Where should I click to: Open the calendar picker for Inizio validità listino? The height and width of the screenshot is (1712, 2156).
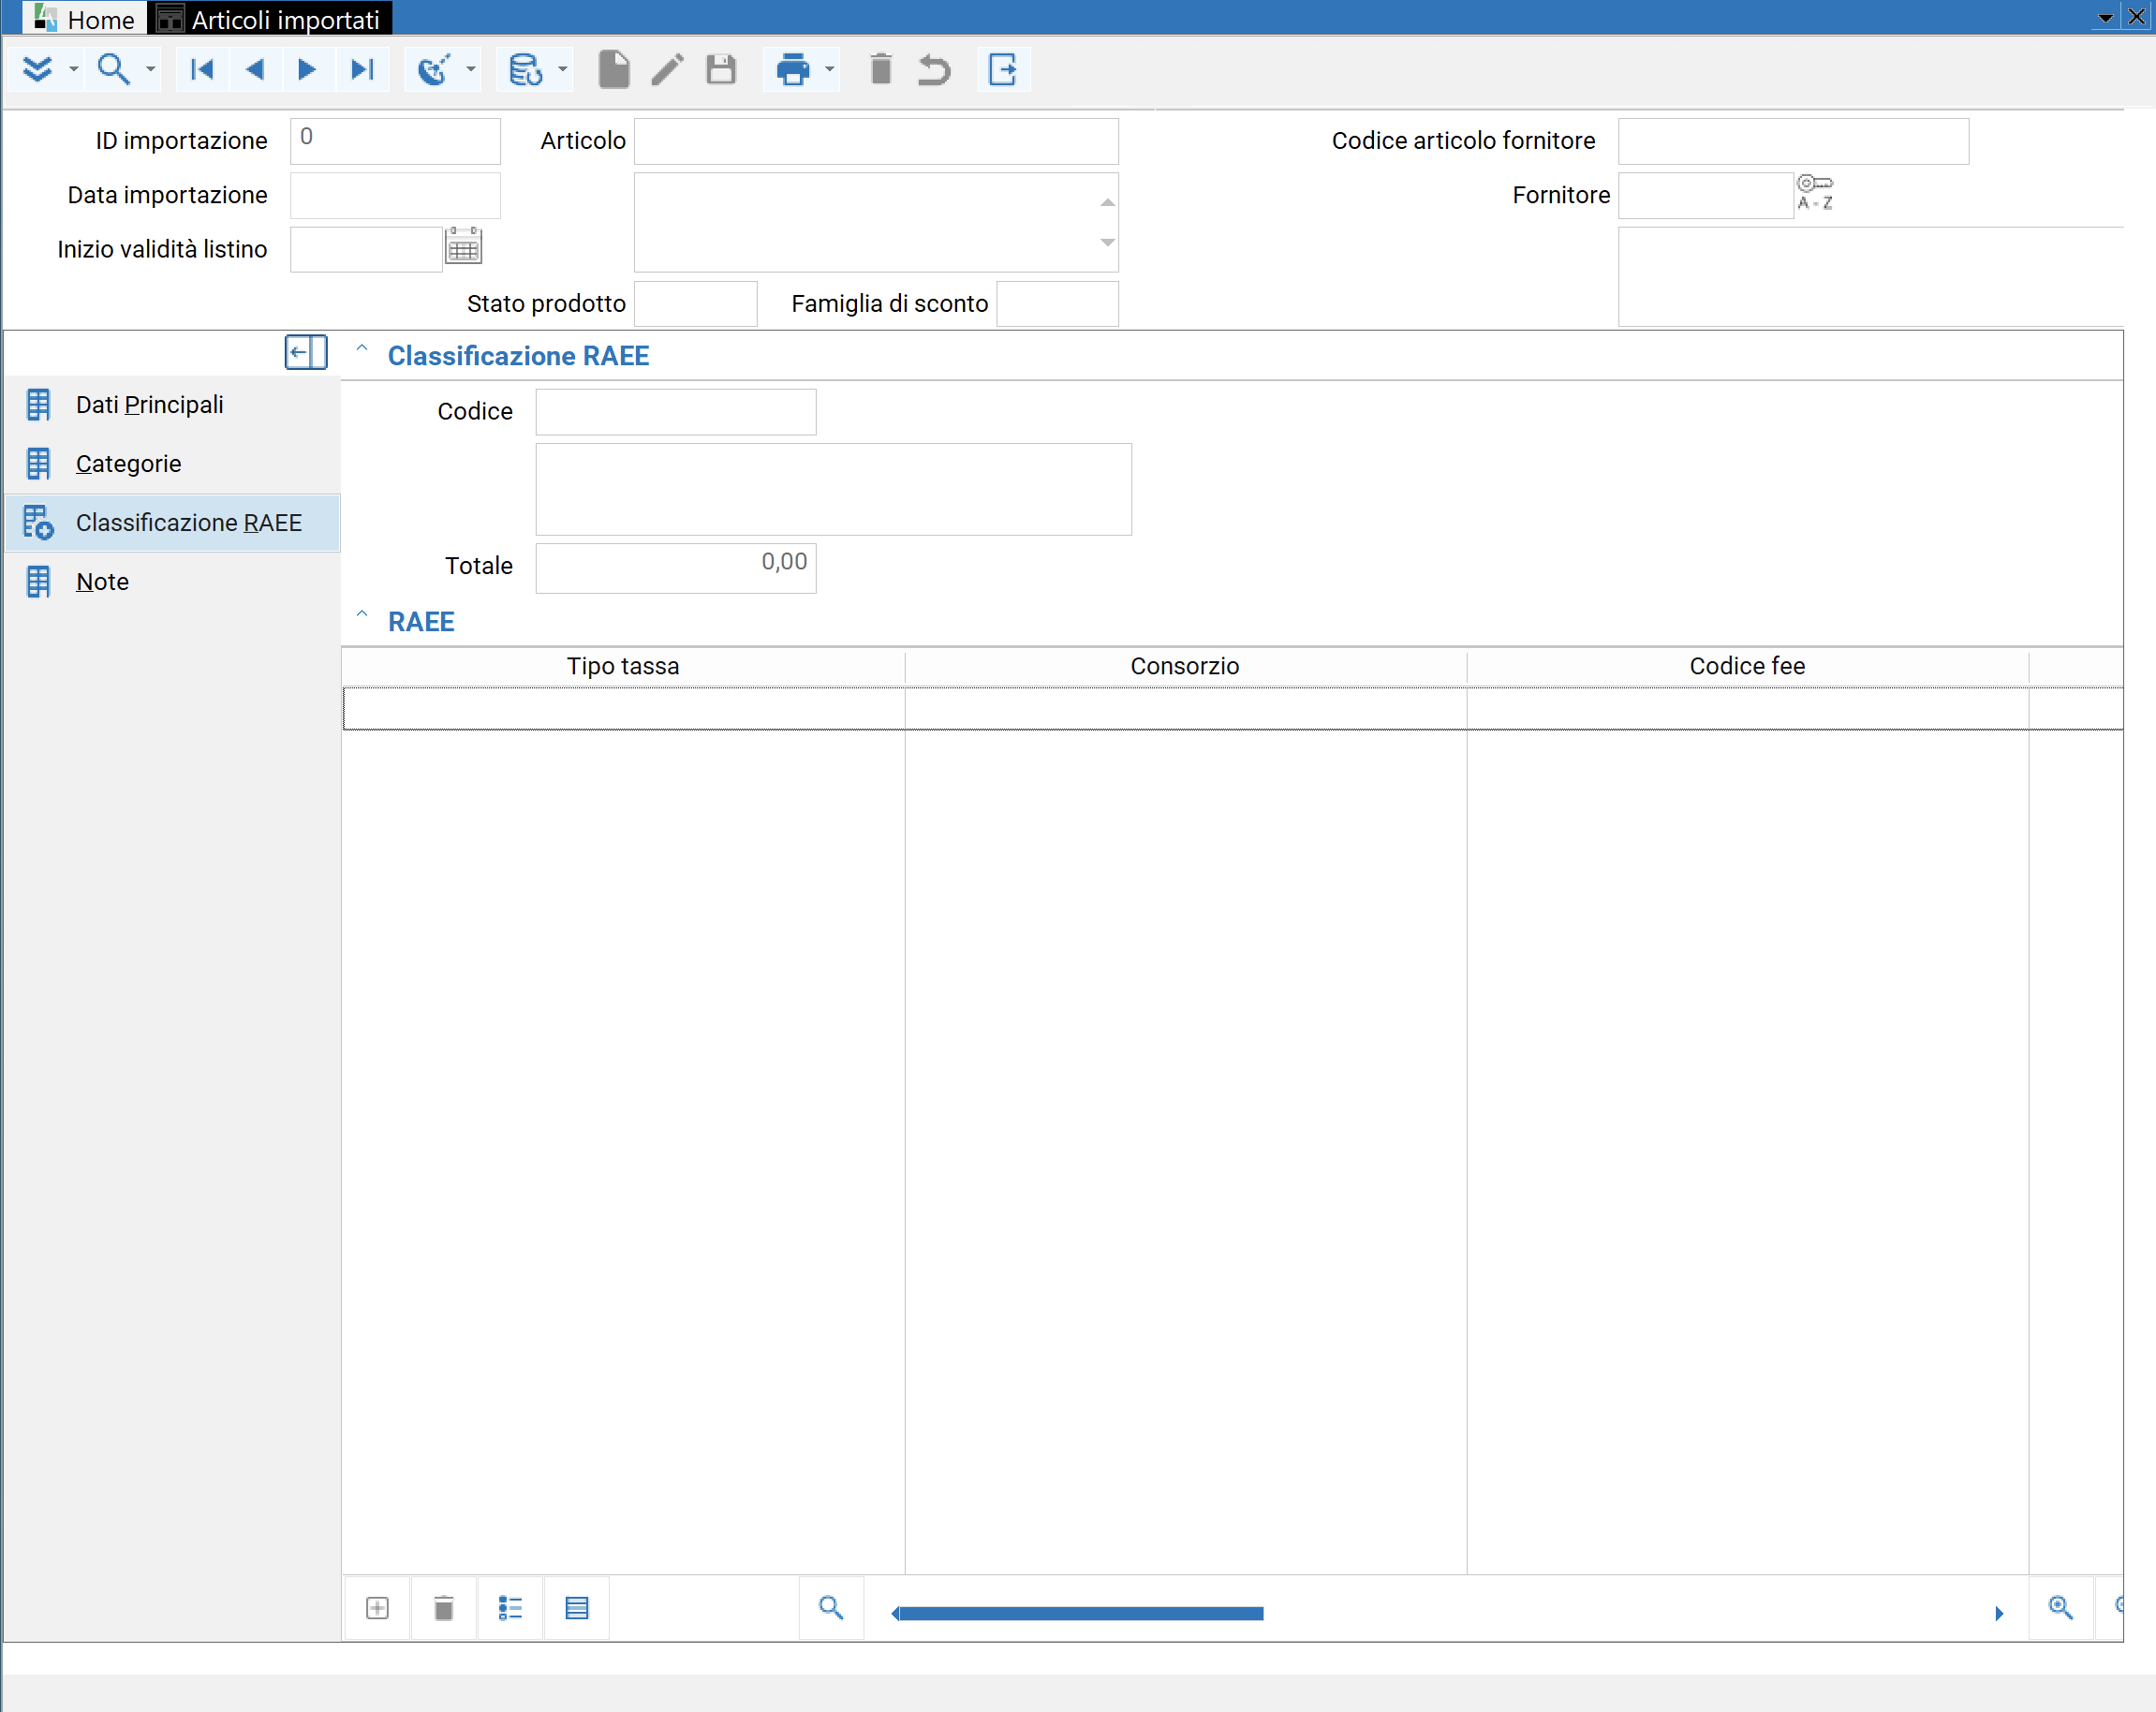pyautogui.click(x=464, y=246)
